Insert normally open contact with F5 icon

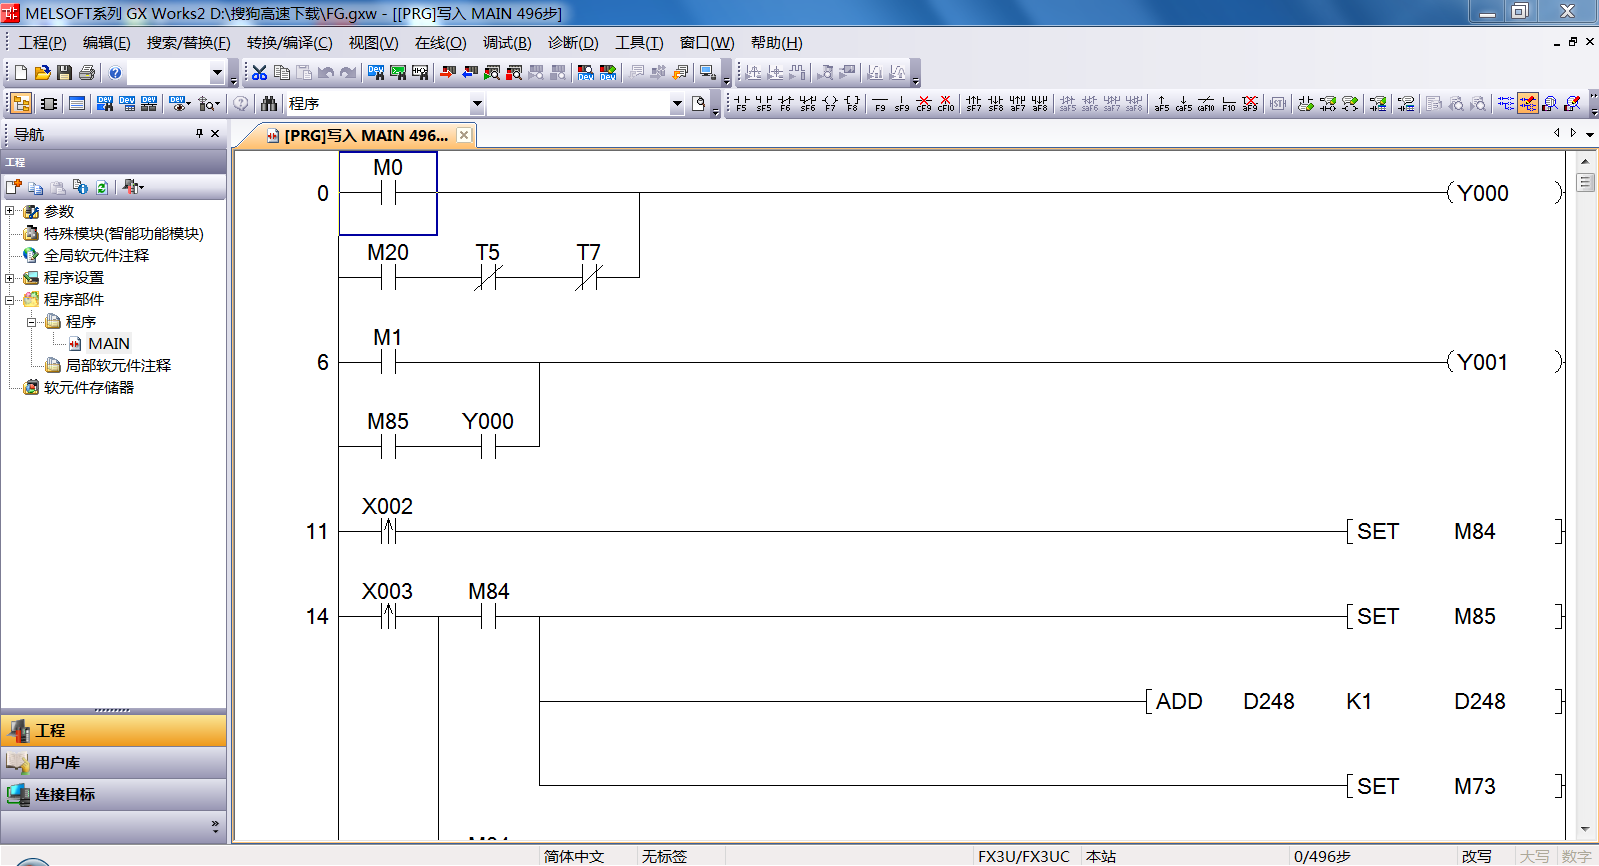(x=740, y=104)
